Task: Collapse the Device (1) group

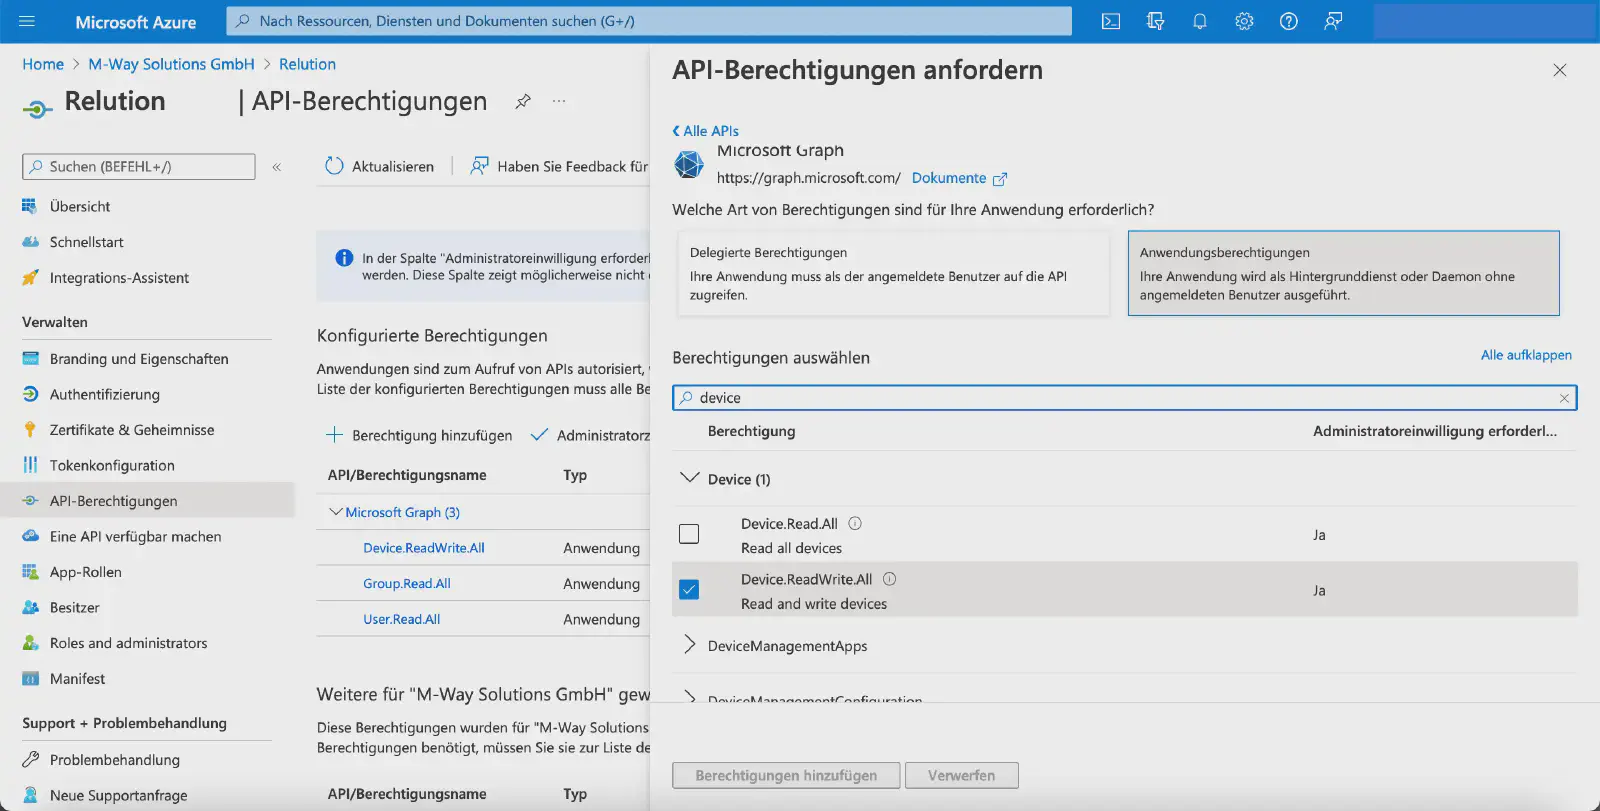Action: point(689,478)
